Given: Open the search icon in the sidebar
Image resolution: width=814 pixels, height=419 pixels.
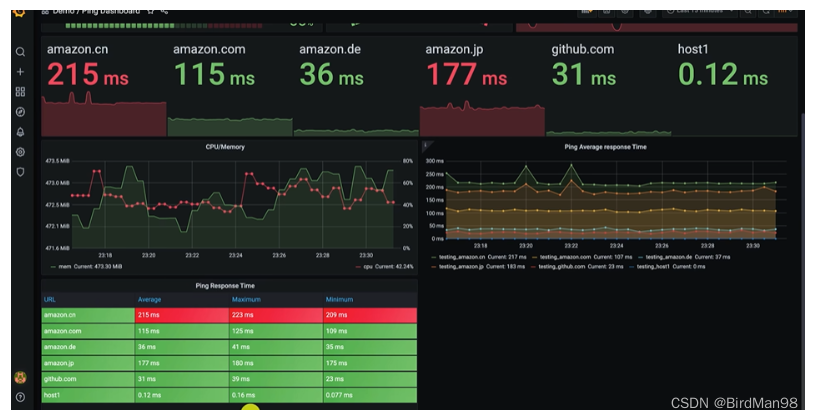Looking at the screenshot, I should point(20,52).
